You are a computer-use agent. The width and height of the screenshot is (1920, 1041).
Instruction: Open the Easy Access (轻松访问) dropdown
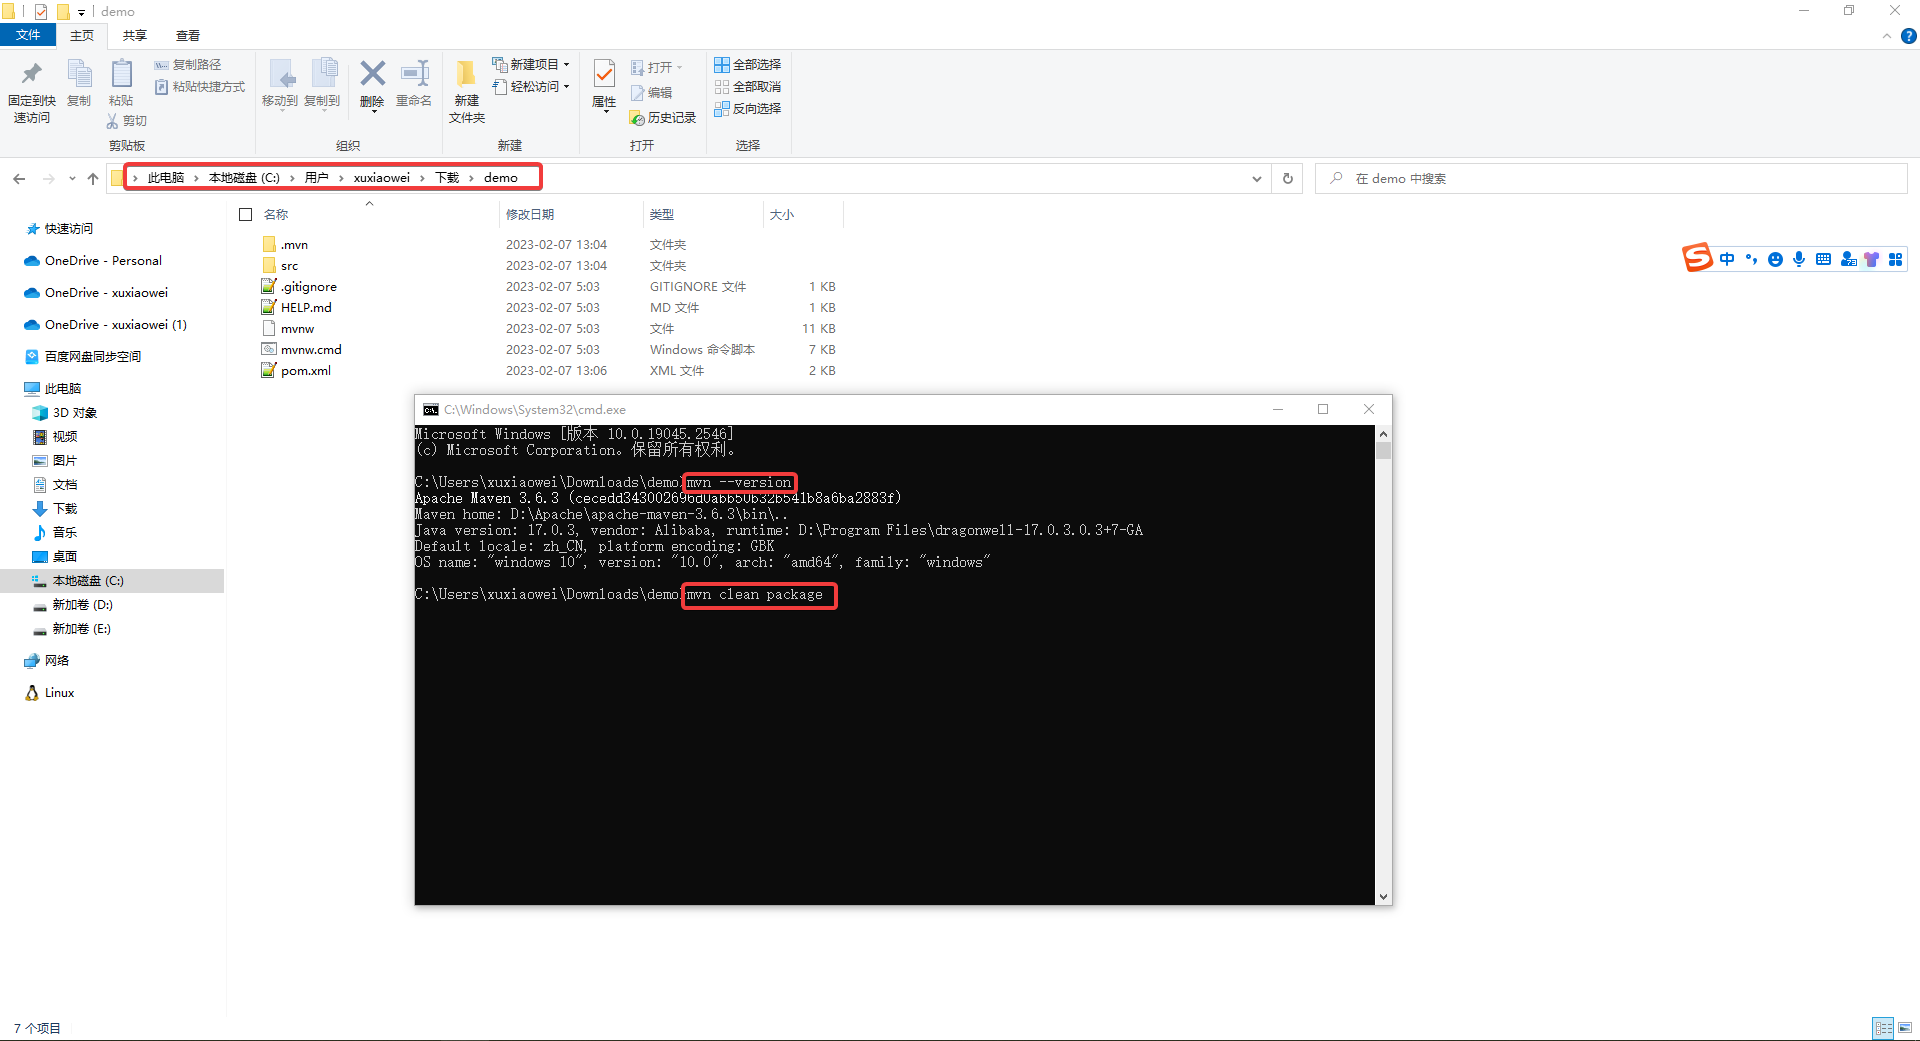pos(532,87)
